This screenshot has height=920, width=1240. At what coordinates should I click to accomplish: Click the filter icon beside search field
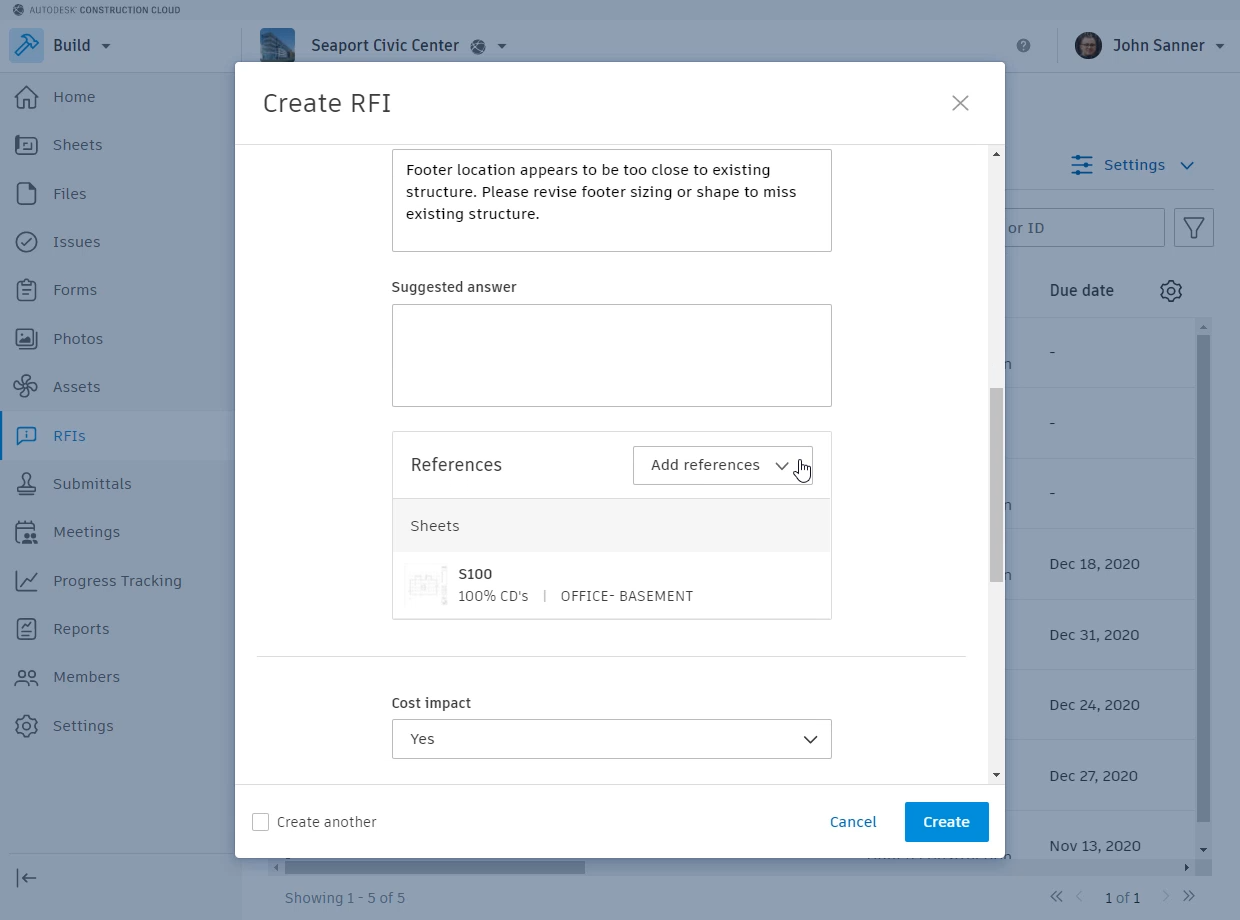coord(1193,227)
